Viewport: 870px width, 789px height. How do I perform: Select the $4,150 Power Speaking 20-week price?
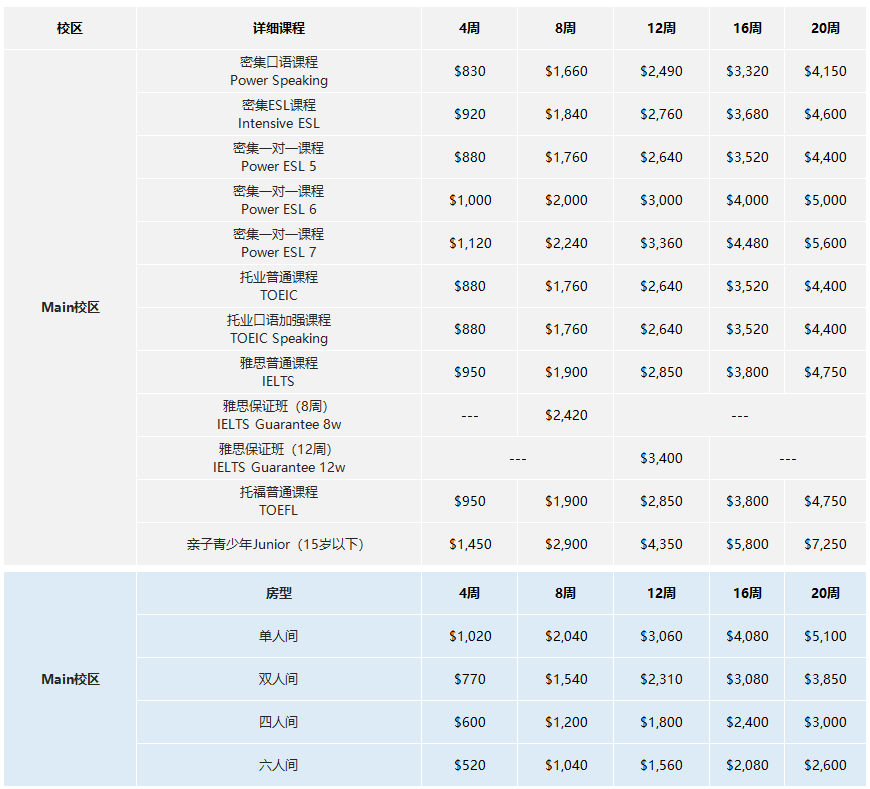pos(825,71)
